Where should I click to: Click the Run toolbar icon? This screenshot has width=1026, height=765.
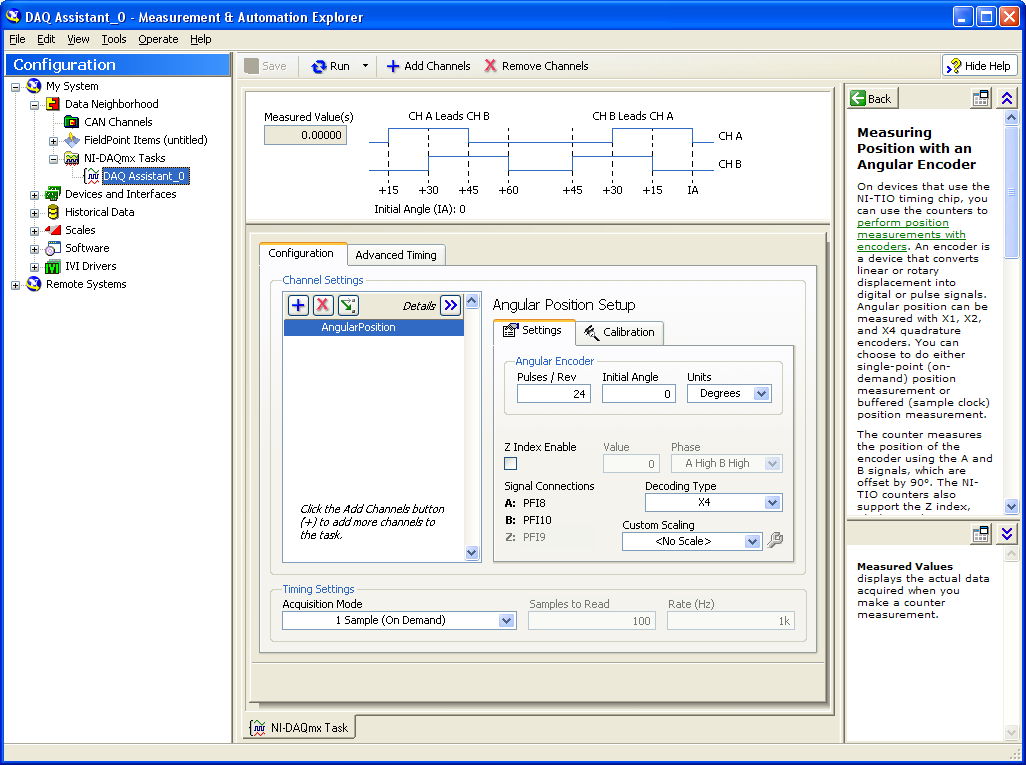coord(319,66)
